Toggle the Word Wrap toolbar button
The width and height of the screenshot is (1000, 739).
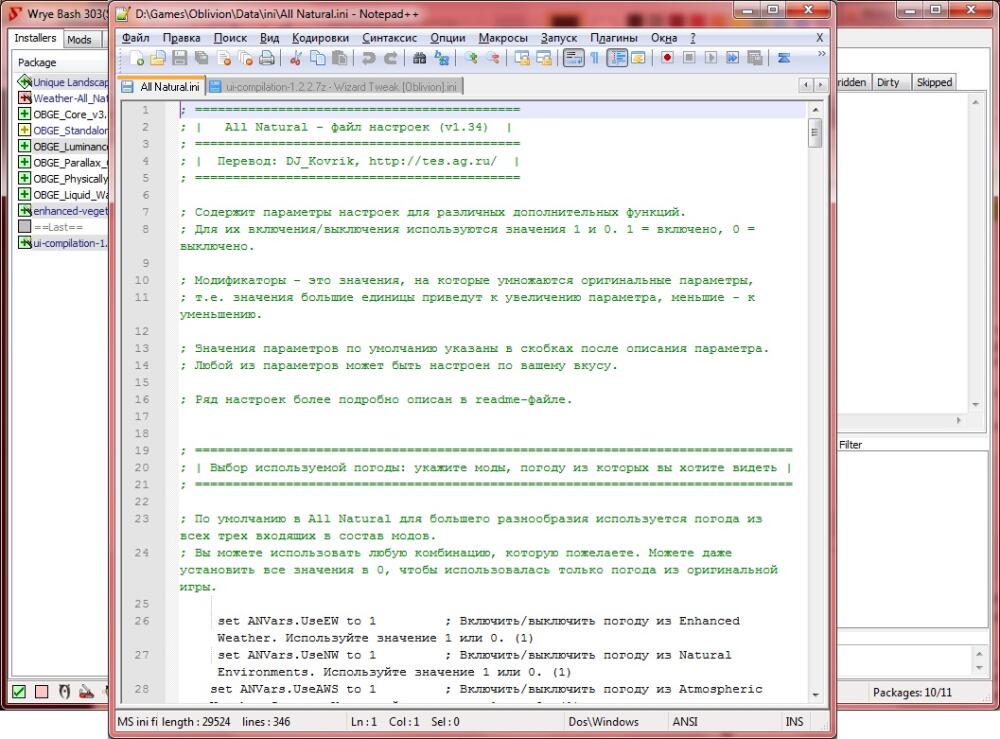point(573,59)
